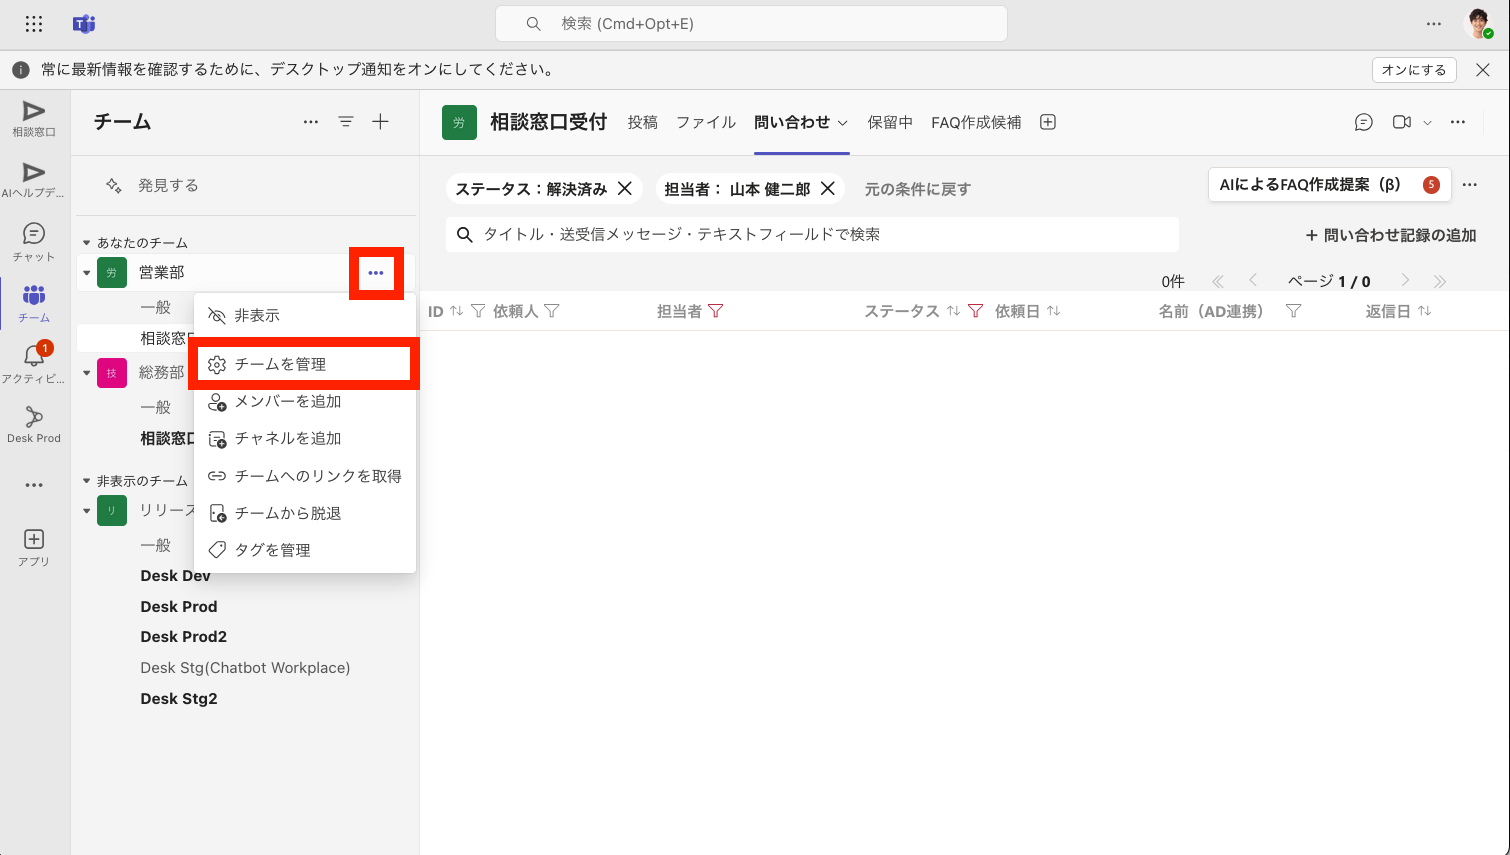Open teams panel more options ellipsis

[x=311, y=122]
